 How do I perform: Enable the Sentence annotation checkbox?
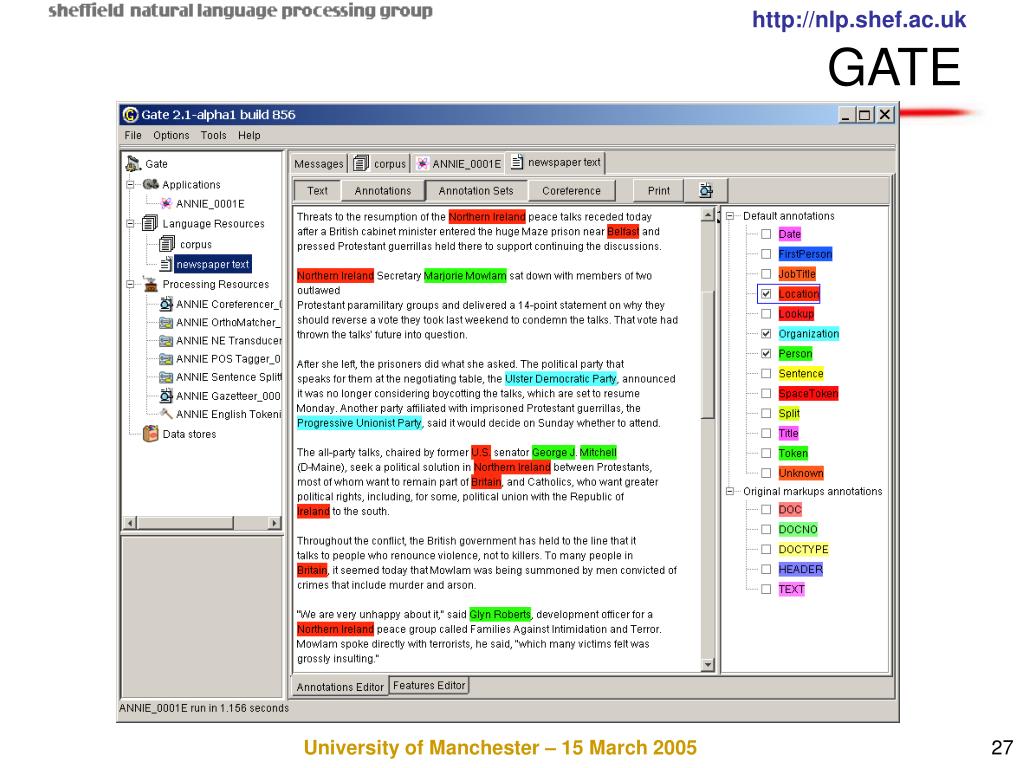[x=766, y=374]
